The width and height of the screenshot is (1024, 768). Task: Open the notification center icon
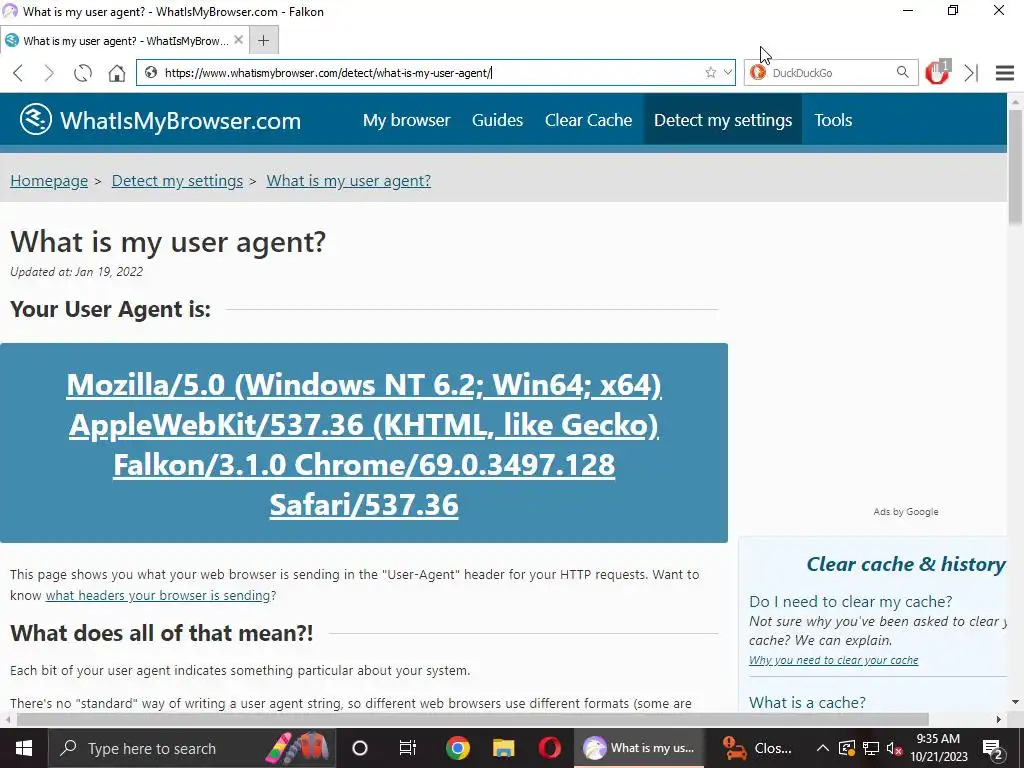click(x=992, y=749)
